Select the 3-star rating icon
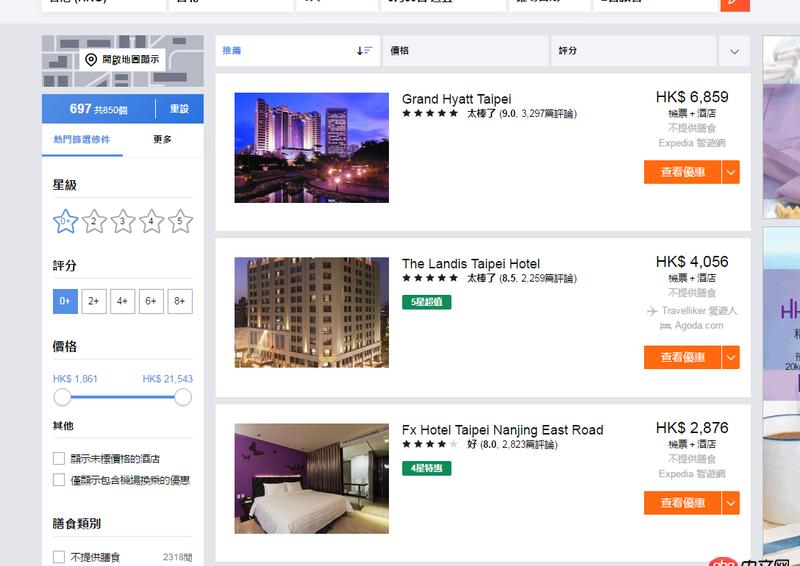Screen dimensions: 800x566 pyautogui.click(x=122, y=222)
